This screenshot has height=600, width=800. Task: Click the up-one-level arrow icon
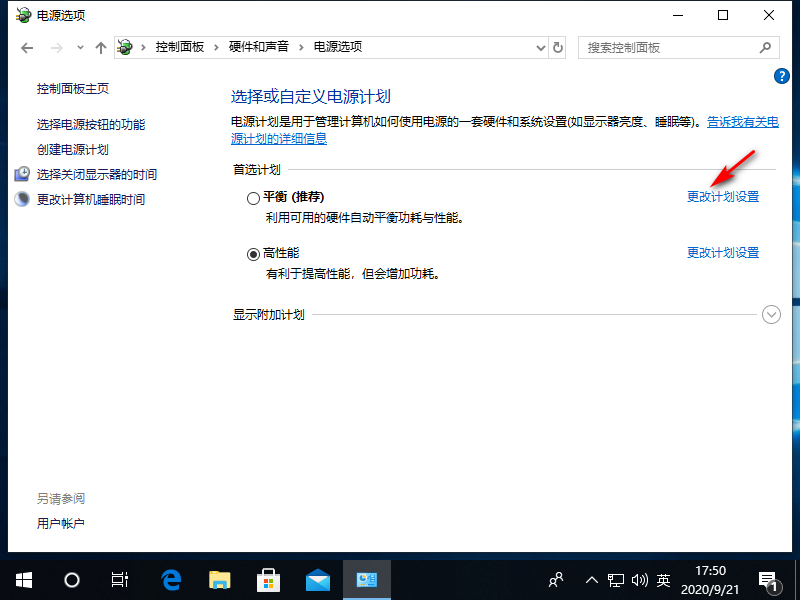[100, 47]
